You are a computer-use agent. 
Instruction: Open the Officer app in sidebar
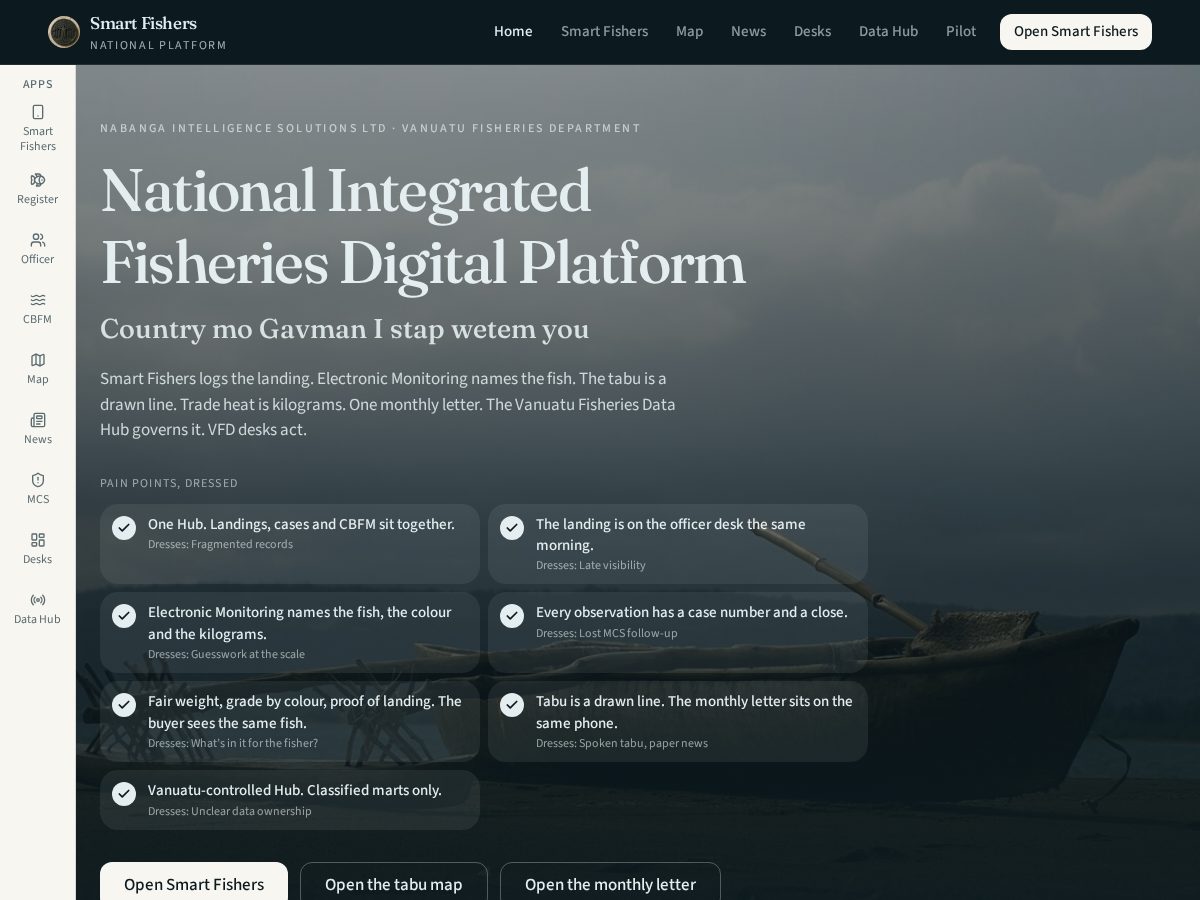click(x=38, y=248)
